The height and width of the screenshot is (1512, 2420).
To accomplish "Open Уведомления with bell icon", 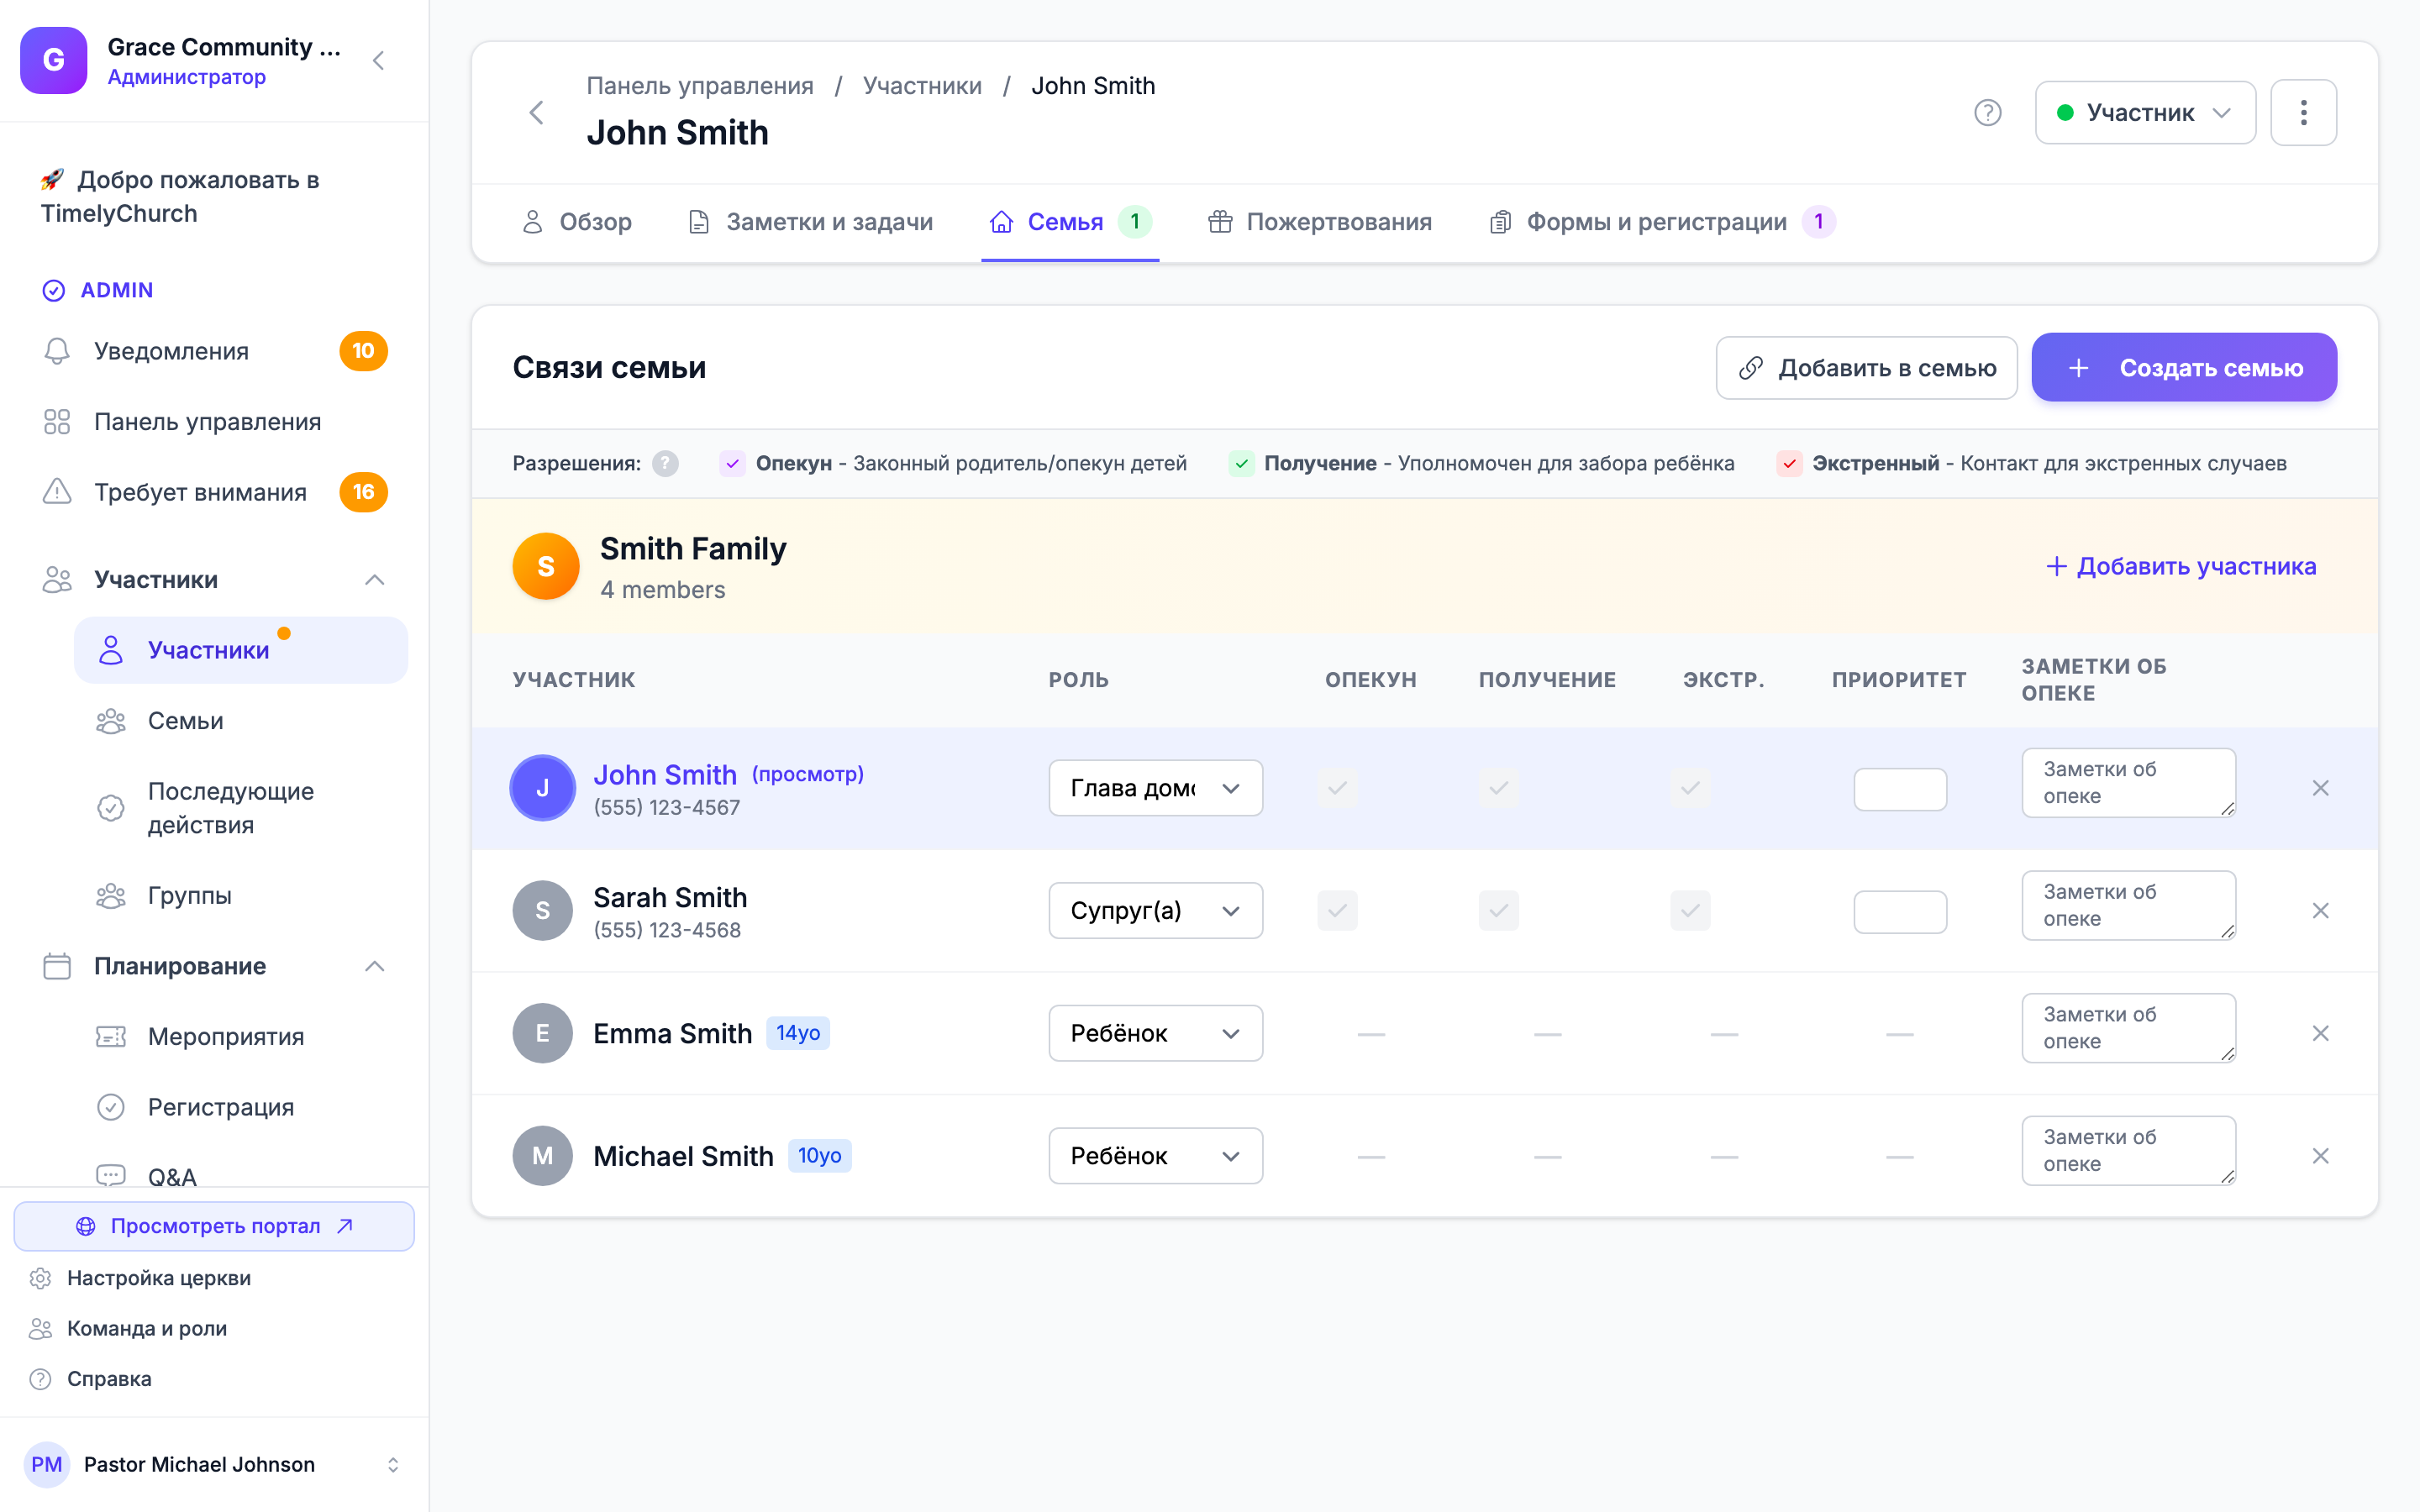I will (214, 351).
